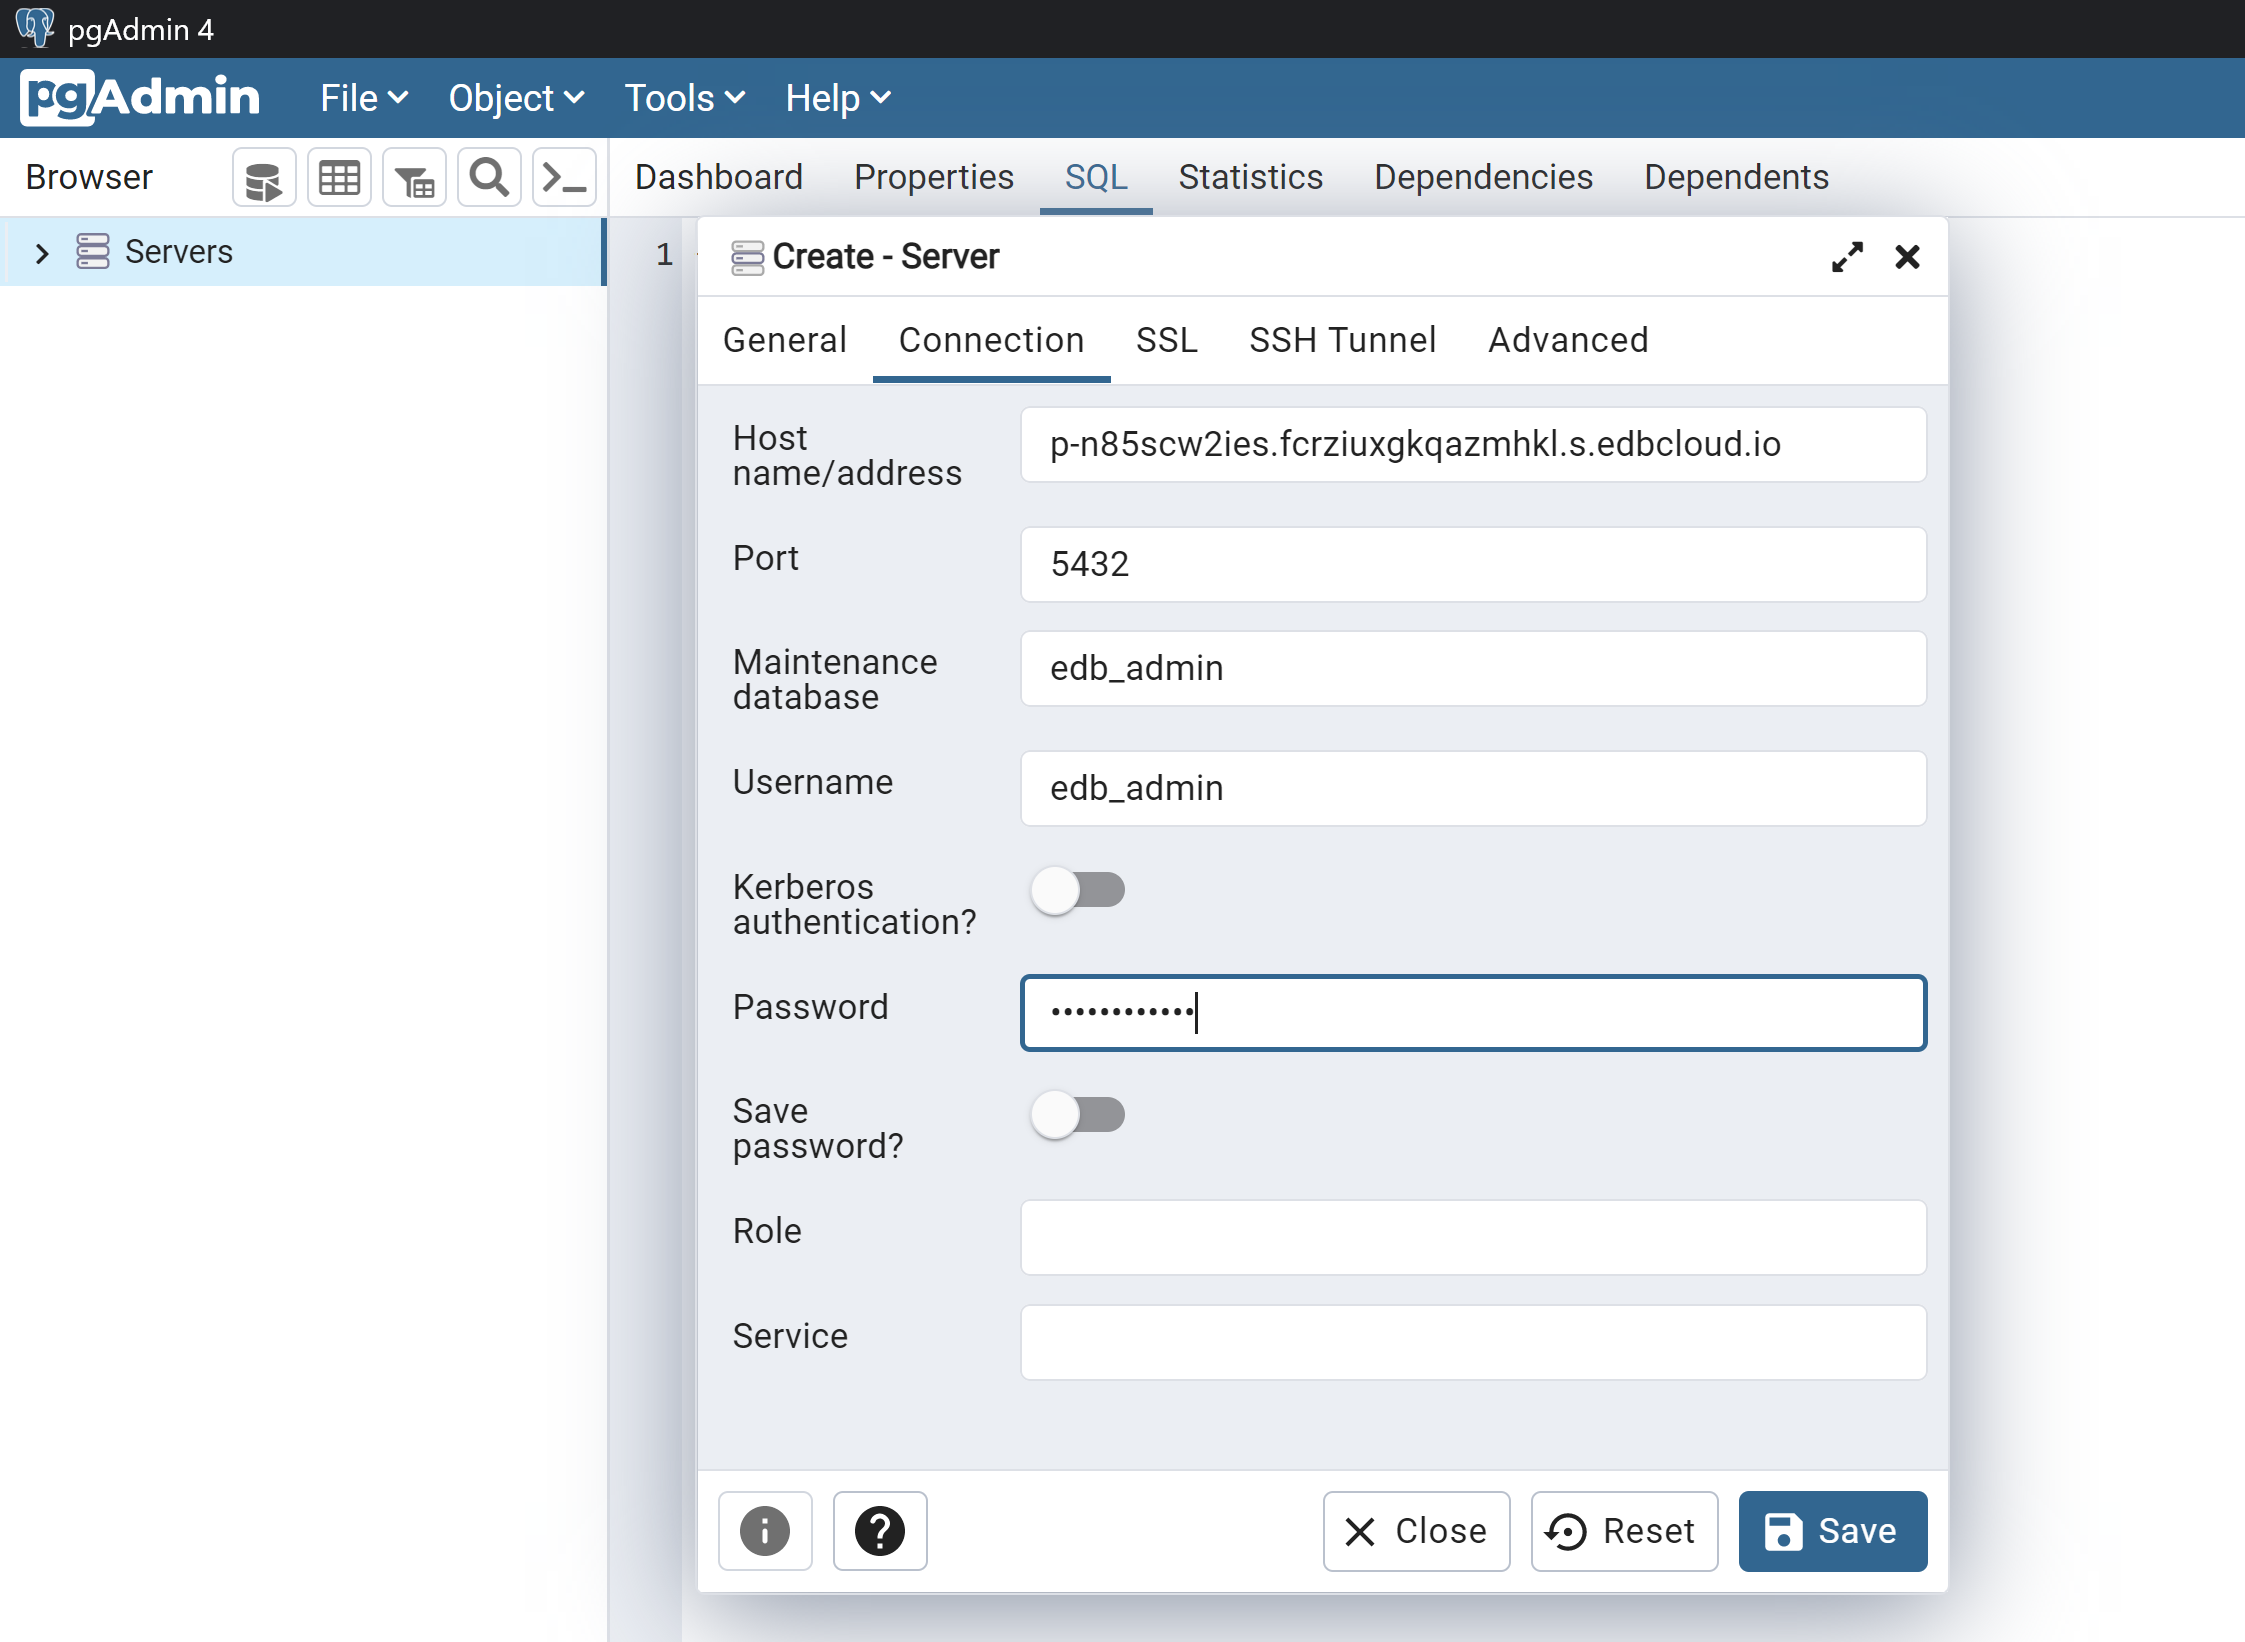Go to the Advanced tab
2245x1642 pixels.
click(x=1568, y=340)
